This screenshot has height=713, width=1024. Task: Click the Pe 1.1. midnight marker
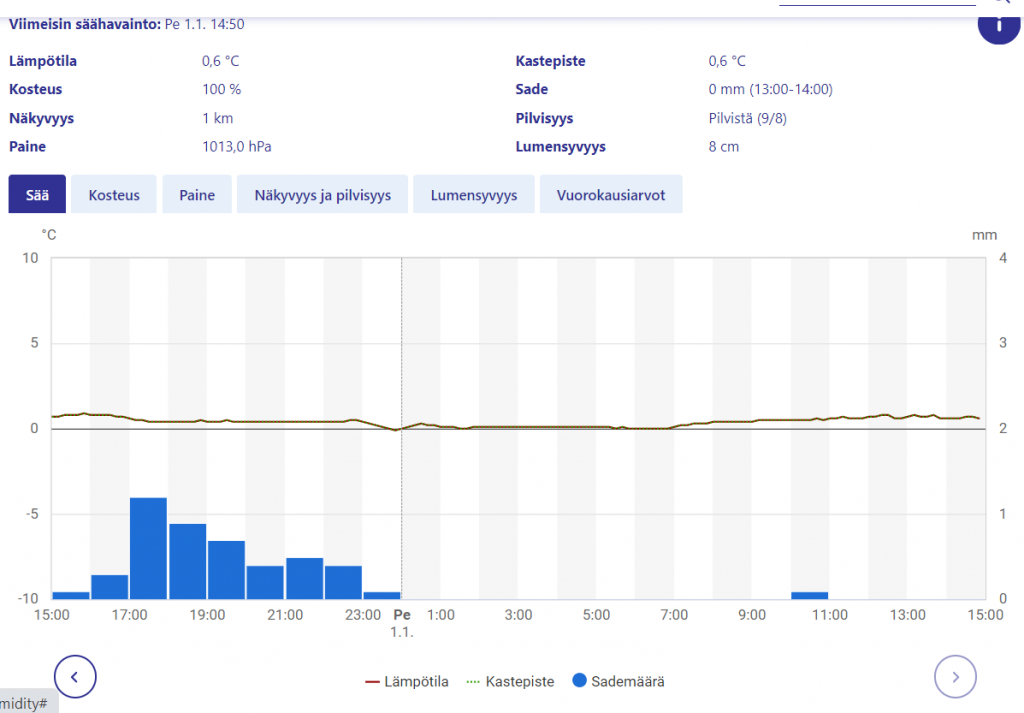(x=402, y=622)
